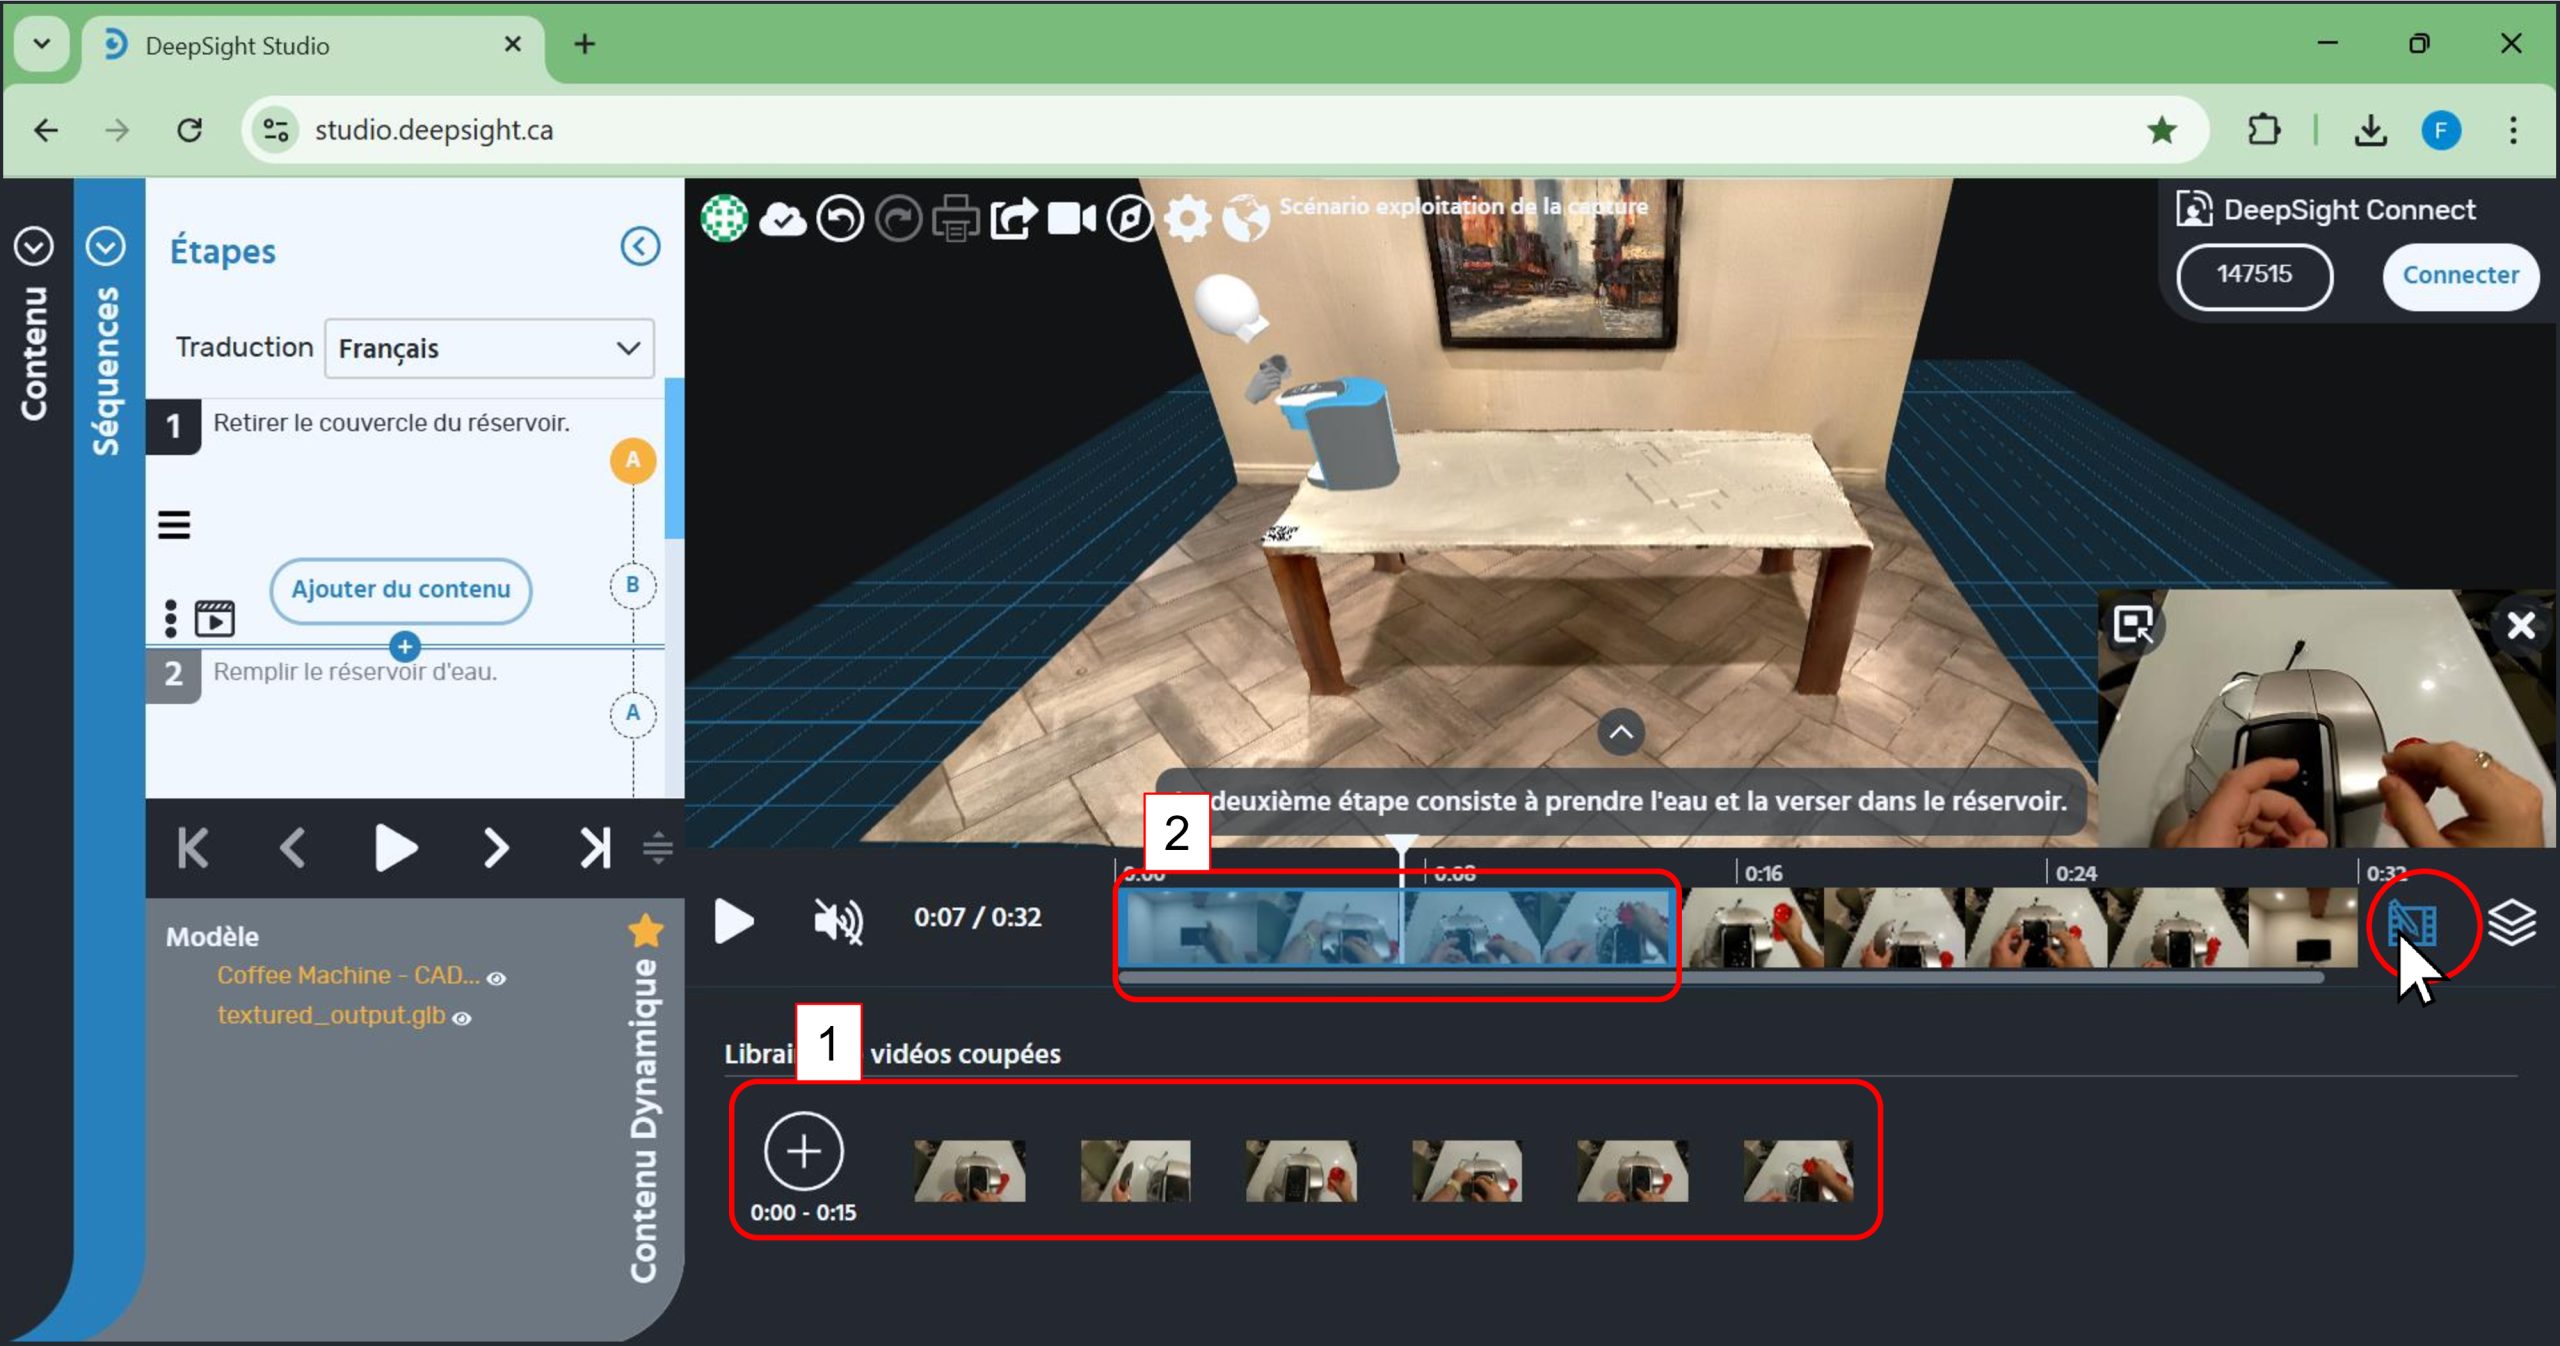The height and width of the screenshot is (1346, 2560).
Task: Click the undo icon in viewport toolbar
Action: pos(840,218)
